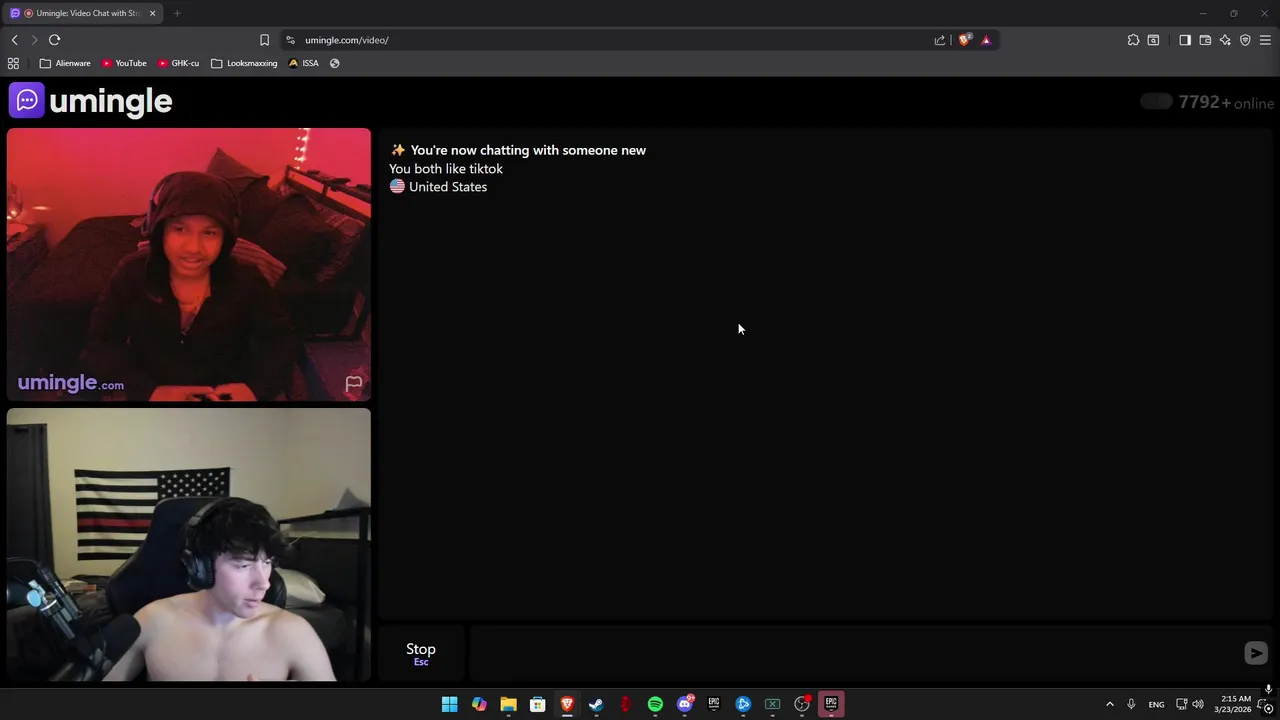
Task: Open Discord from the taskbar
Action: [685, 704]
